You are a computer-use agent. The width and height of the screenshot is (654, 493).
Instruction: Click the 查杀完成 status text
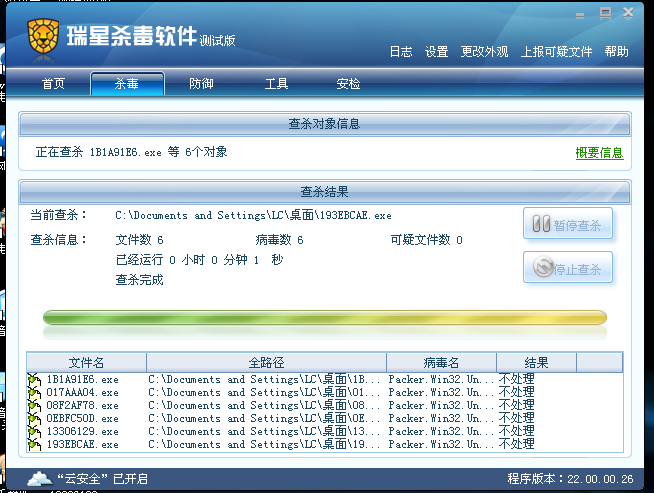tap(139, 279)
